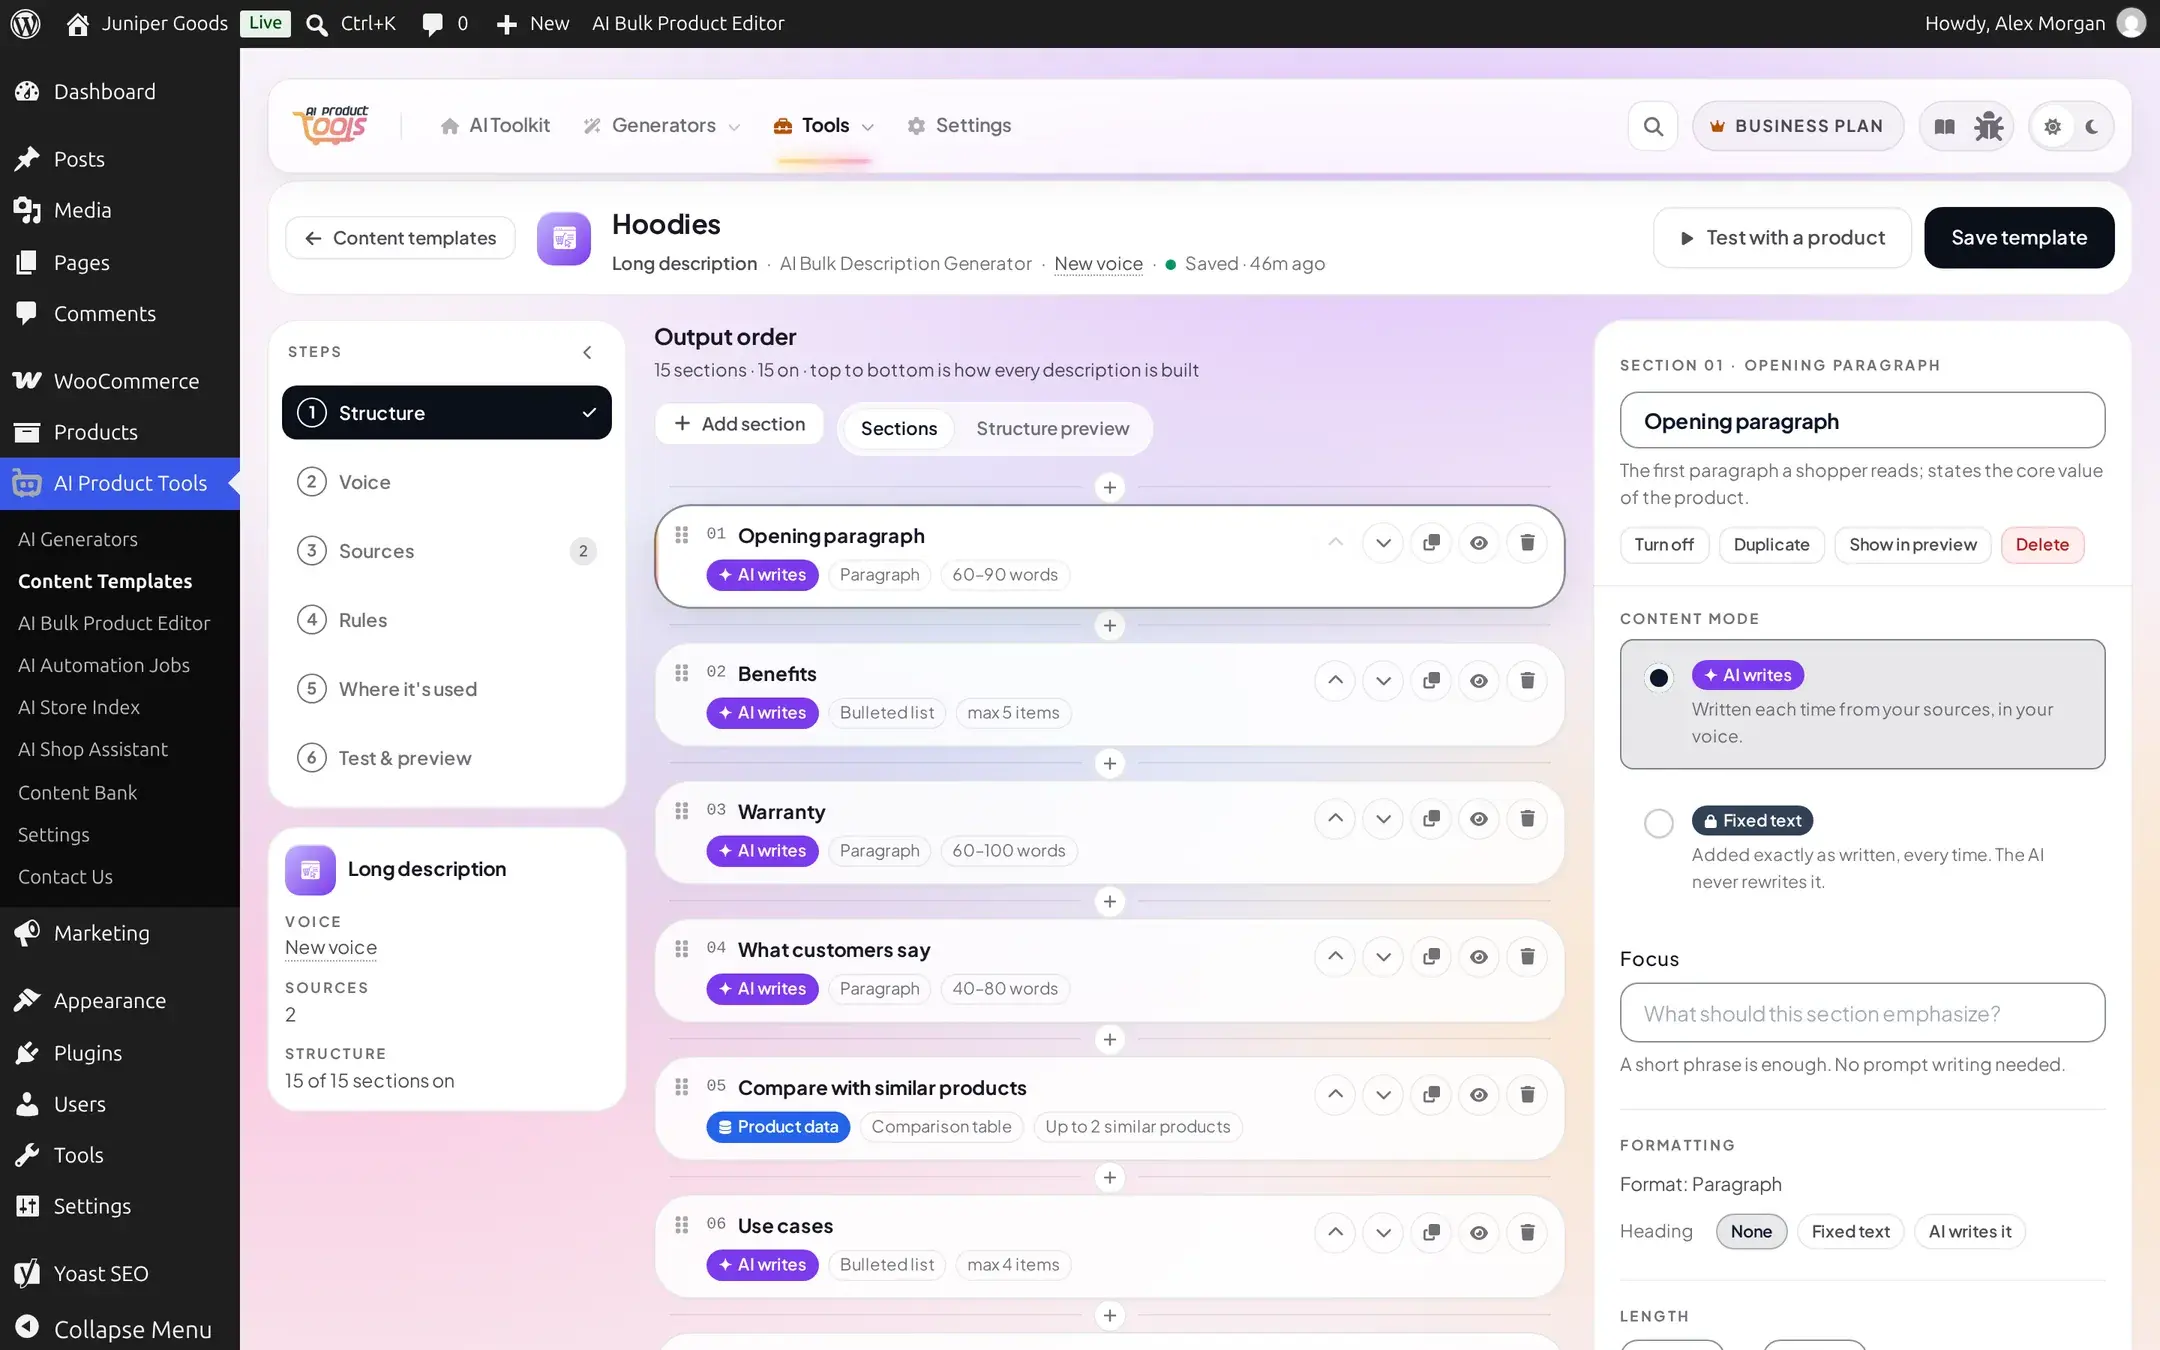Move the Benefits section down
This screenshot has height=1350, width=2160.
point(1383,681)
